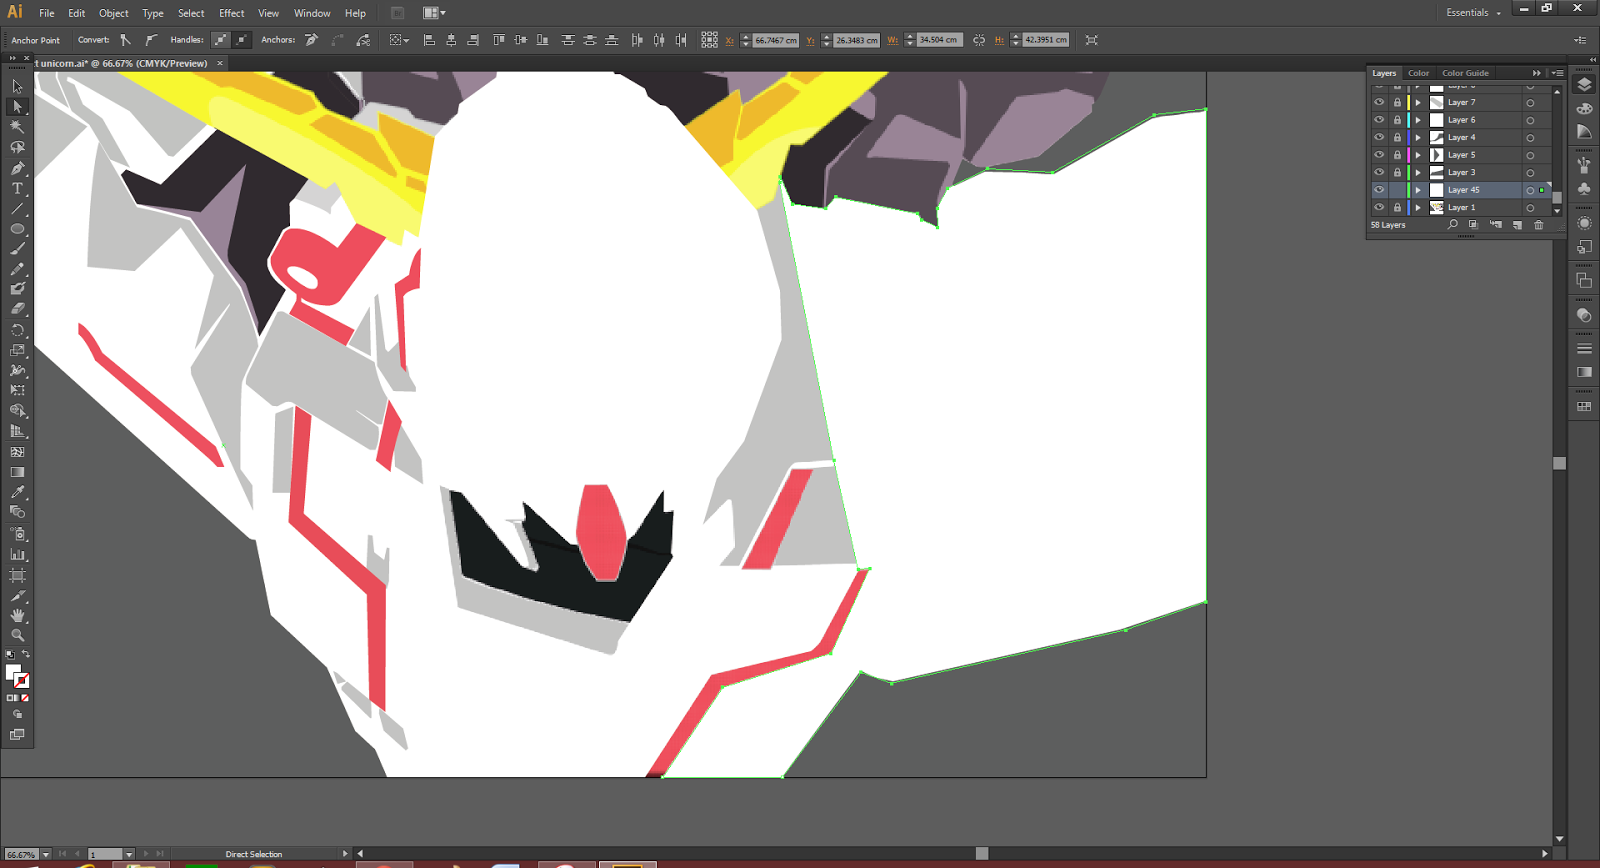Select the Free Transform tool

pyautogui.click(x=17, y=390)
